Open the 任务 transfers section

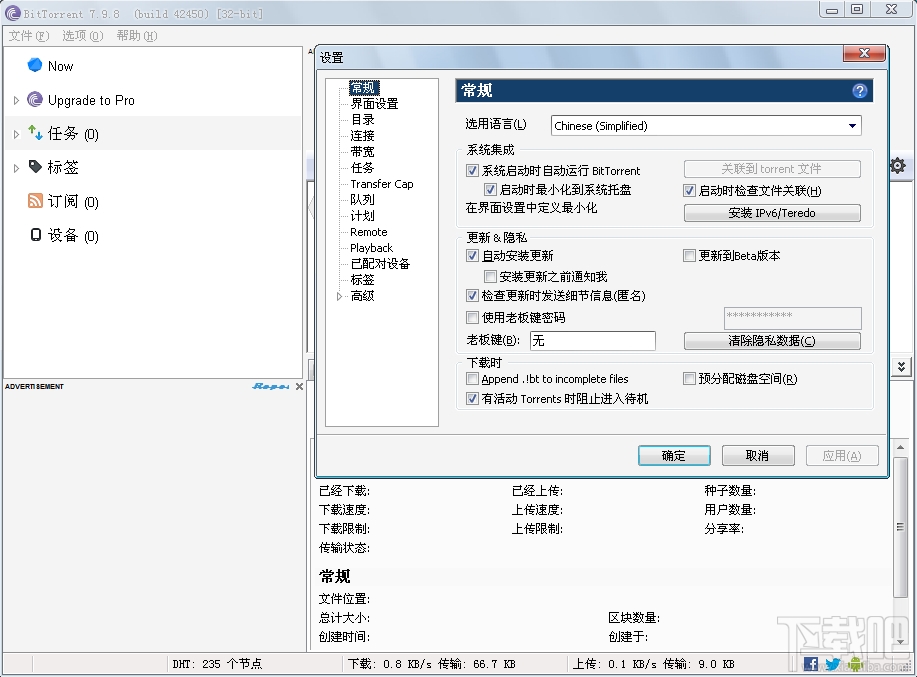65,133
